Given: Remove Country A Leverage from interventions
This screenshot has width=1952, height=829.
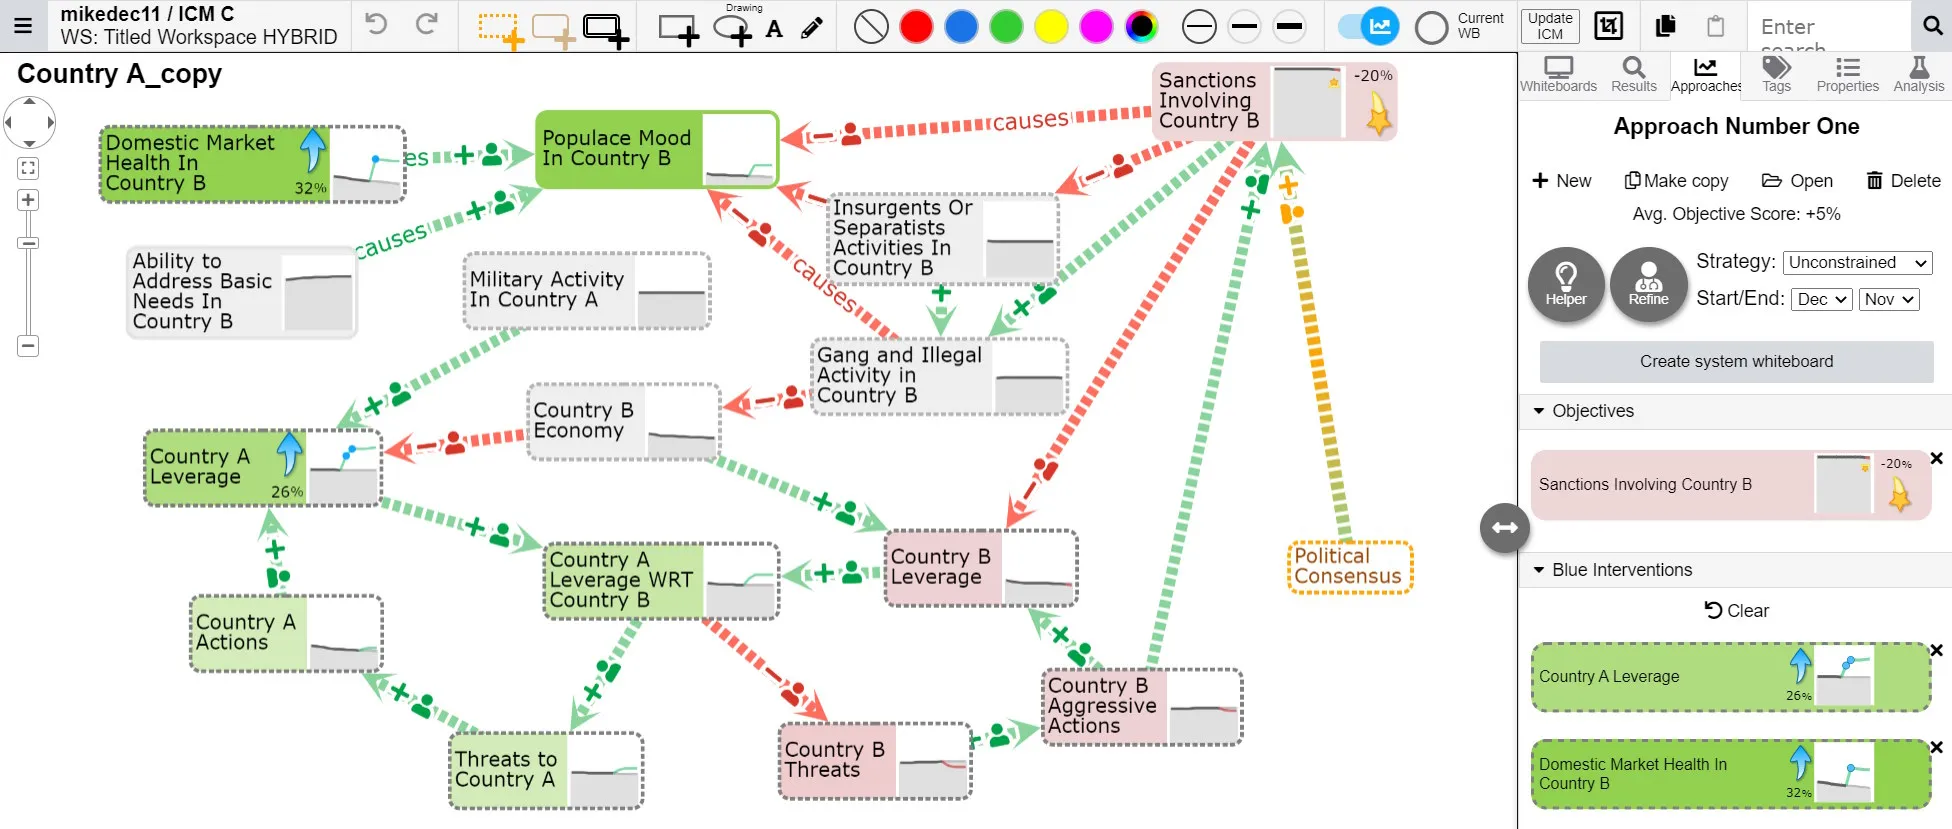Looking at the screenshot, I should point(1936,651).
